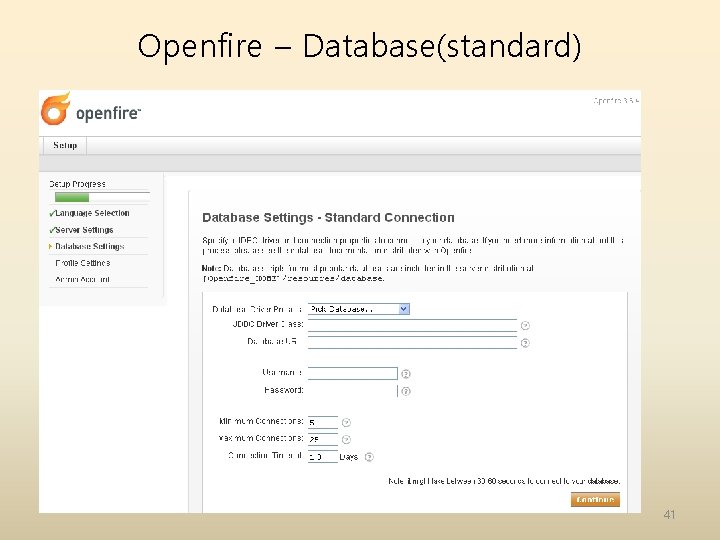
Task: Show help for Maximum Connections
Action: pyautogui.click(x=346, y=440)
